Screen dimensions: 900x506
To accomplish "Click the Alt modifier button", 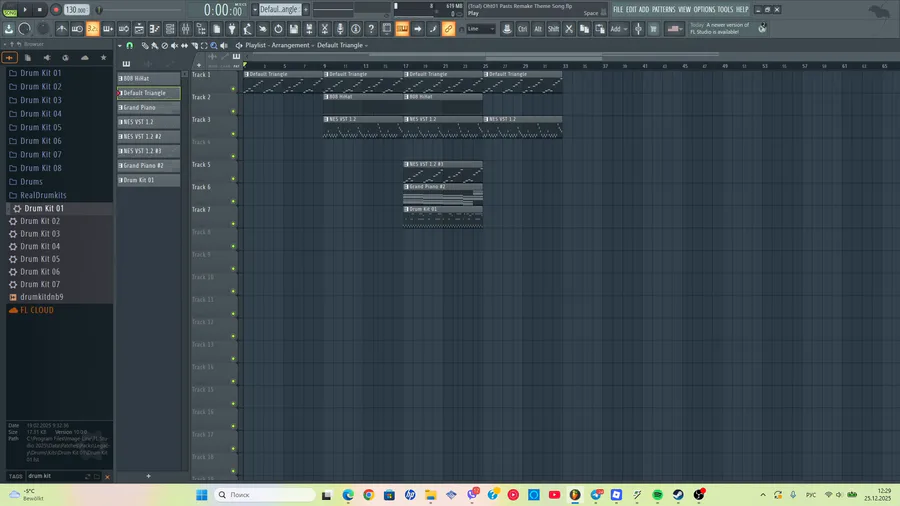I will tap(538, 29).
